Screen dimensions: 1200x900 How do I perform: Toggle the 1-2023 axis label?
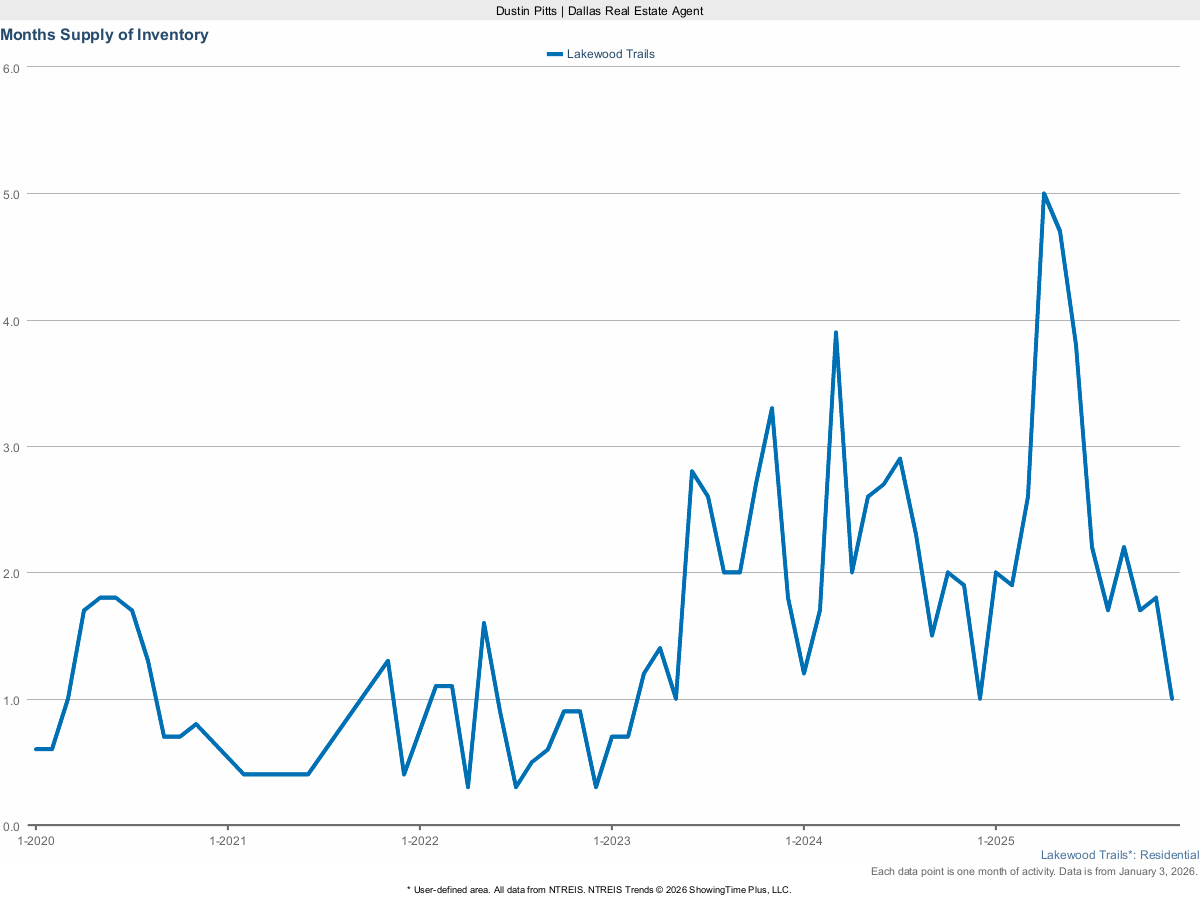pos(614,841)
